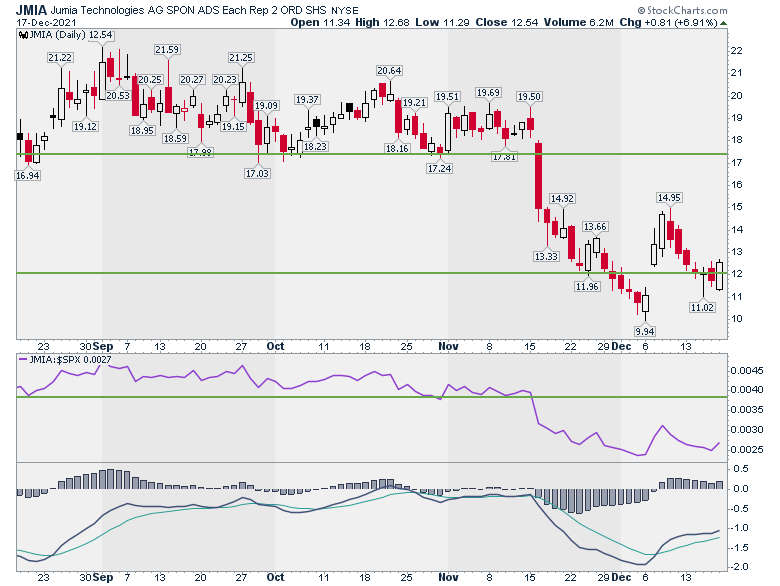The width and height of the screenshot is (780, 586).
Task: Click the 13.66 price label
Action: click(x=595, y=226)
